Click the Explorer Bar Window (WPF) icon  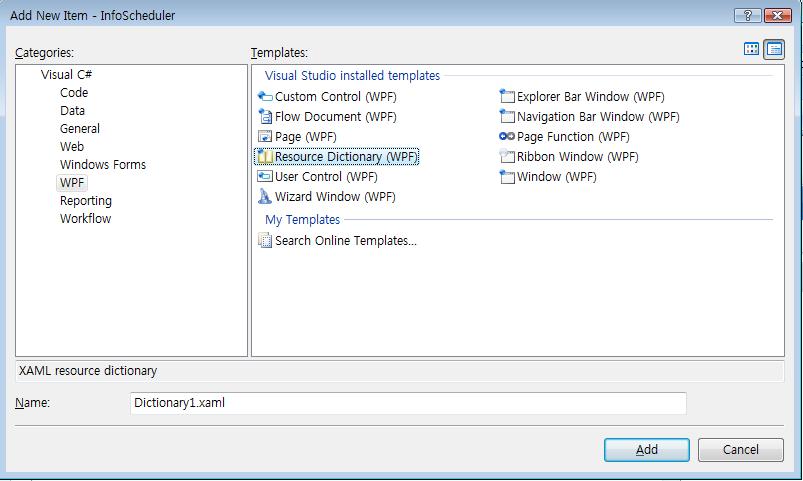click(x=507, y=96)
